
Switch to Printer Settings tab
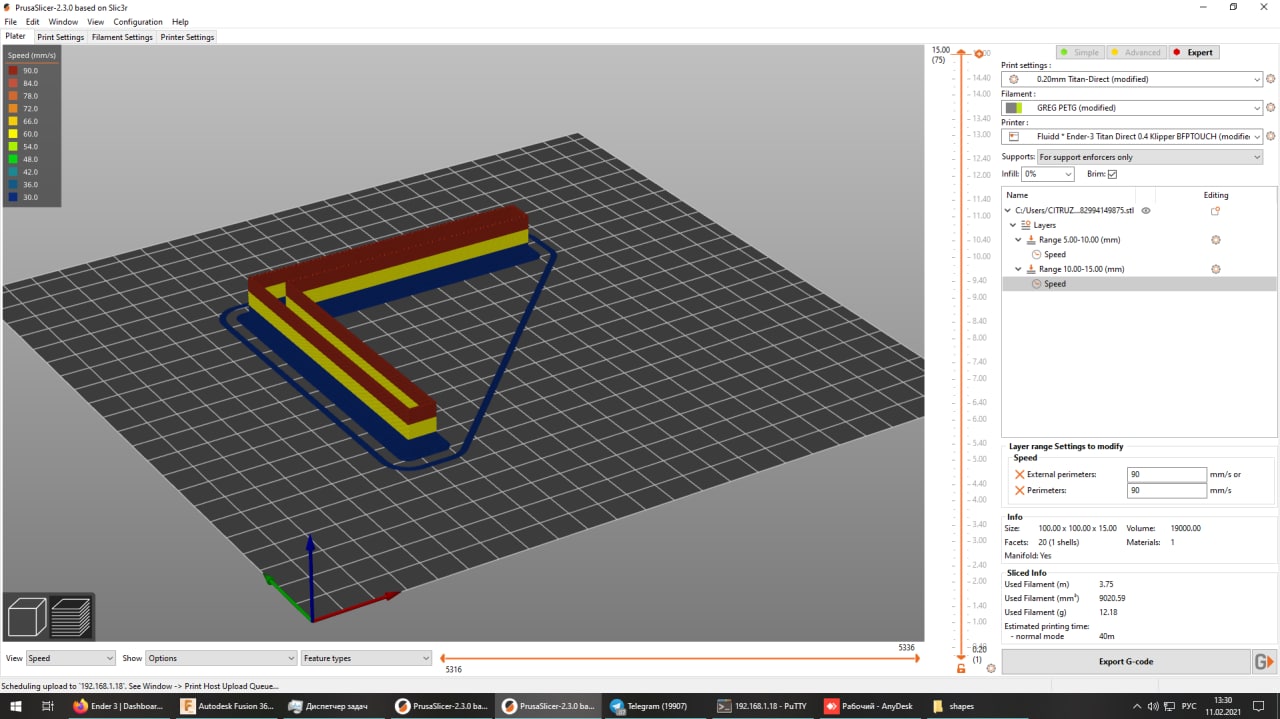187,37
